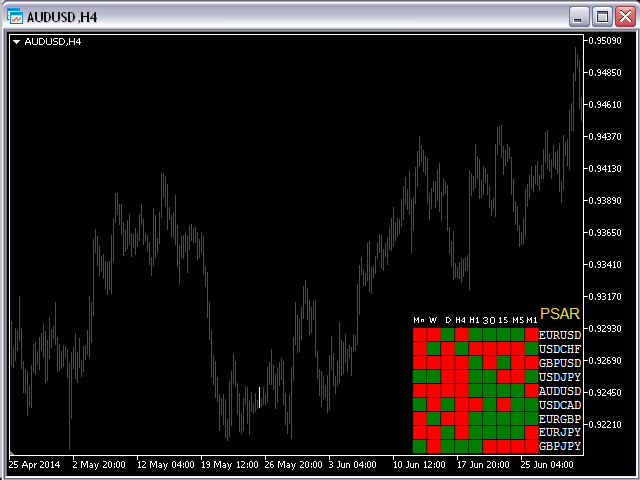This screenshot has width=640, height=480.
Task: Click the '19 May 12:00' time axis label
Action: pos(229,464)
